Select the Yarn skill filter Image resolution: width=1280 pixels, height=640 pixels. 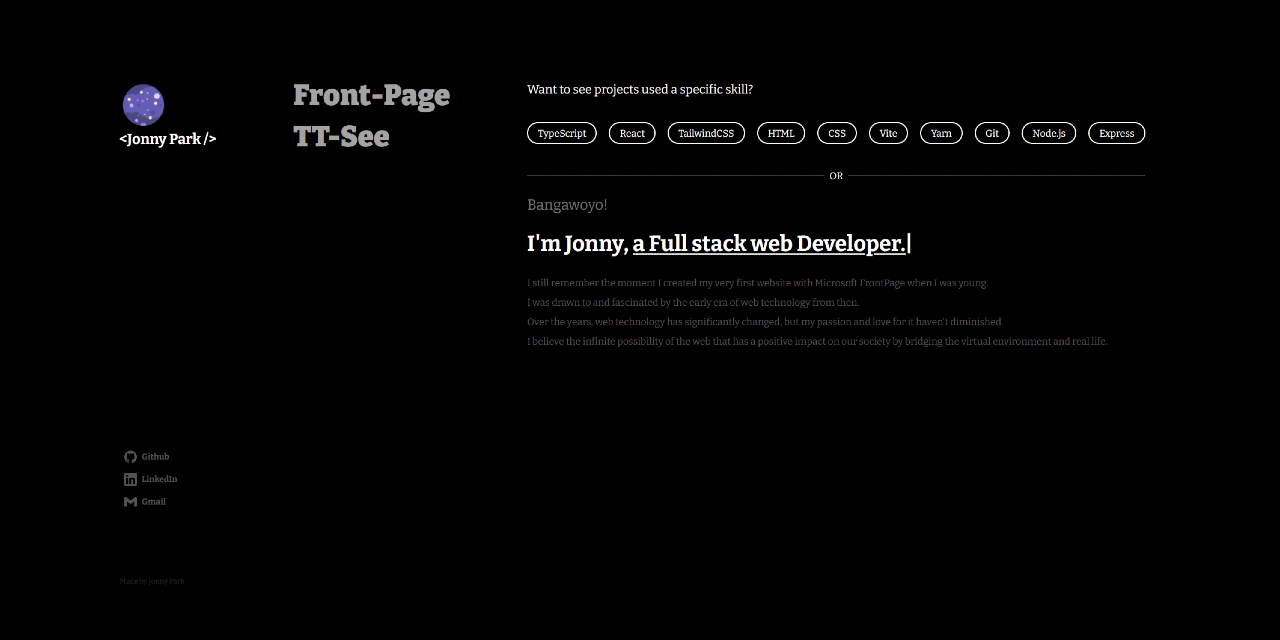coord(940,132)
